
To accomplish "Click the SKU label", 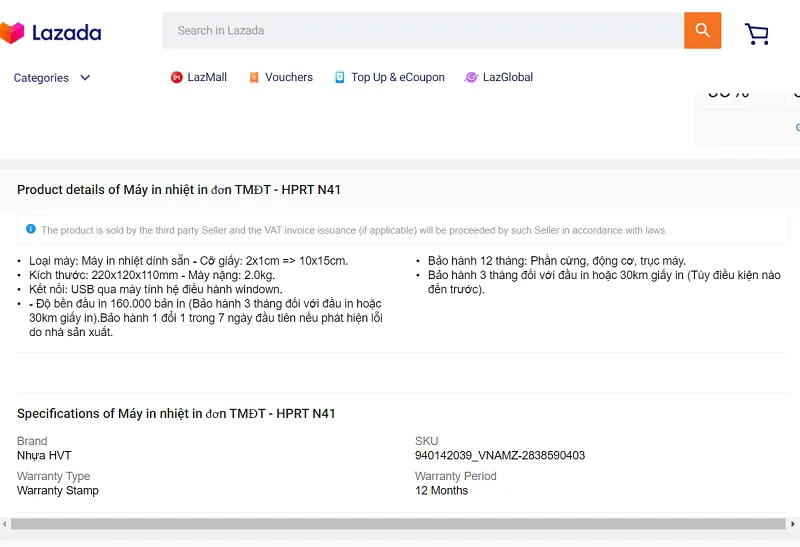I will tap(427, 441).
